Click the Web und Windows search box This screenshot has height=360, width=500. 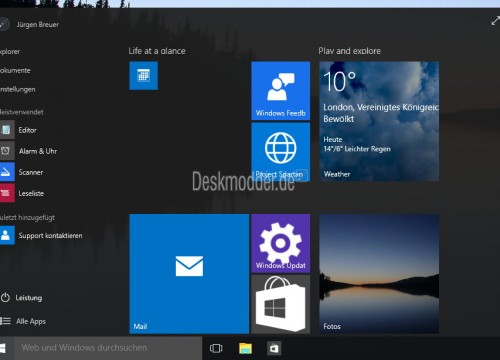click(108, 348)
